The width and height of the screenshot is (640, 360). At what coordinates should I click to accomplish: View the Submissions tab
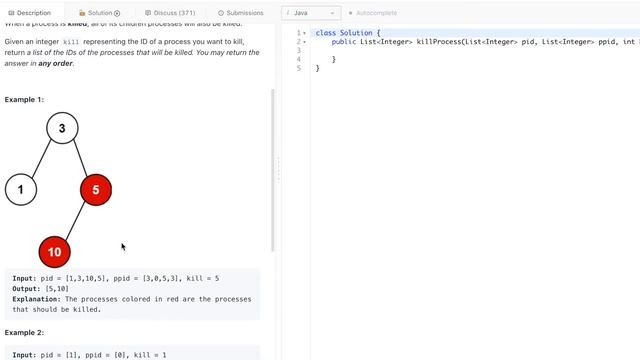pos(241,13)
